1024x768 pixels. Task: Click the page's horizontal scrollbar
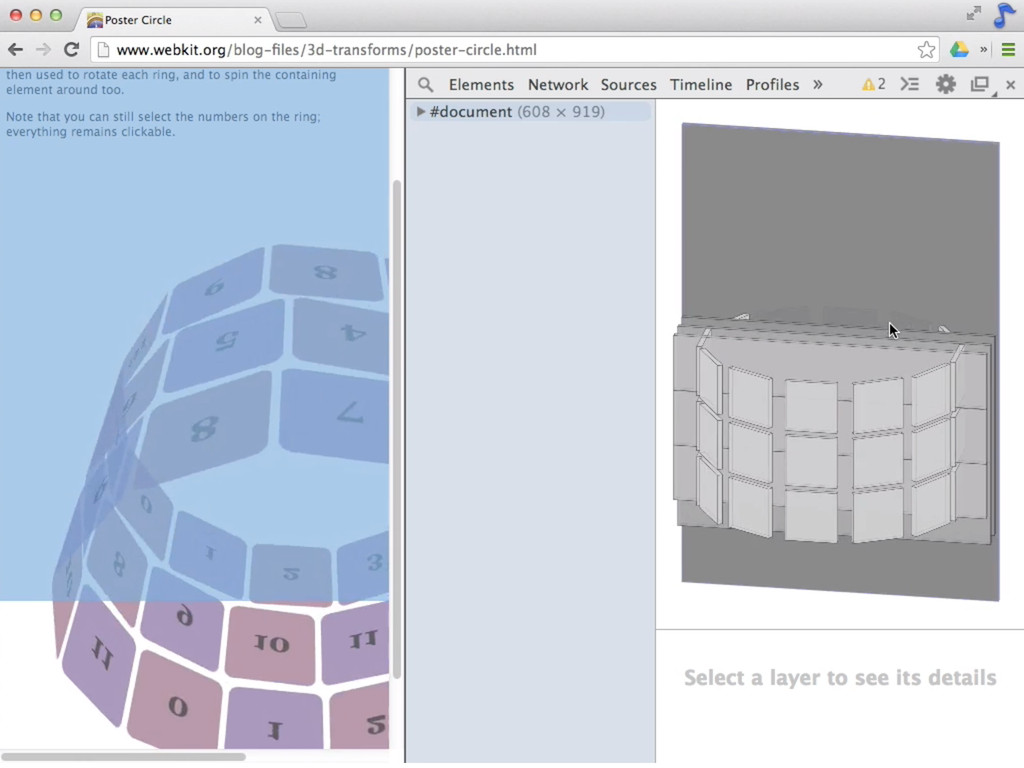pyautogui.click(x=123, y=757)
